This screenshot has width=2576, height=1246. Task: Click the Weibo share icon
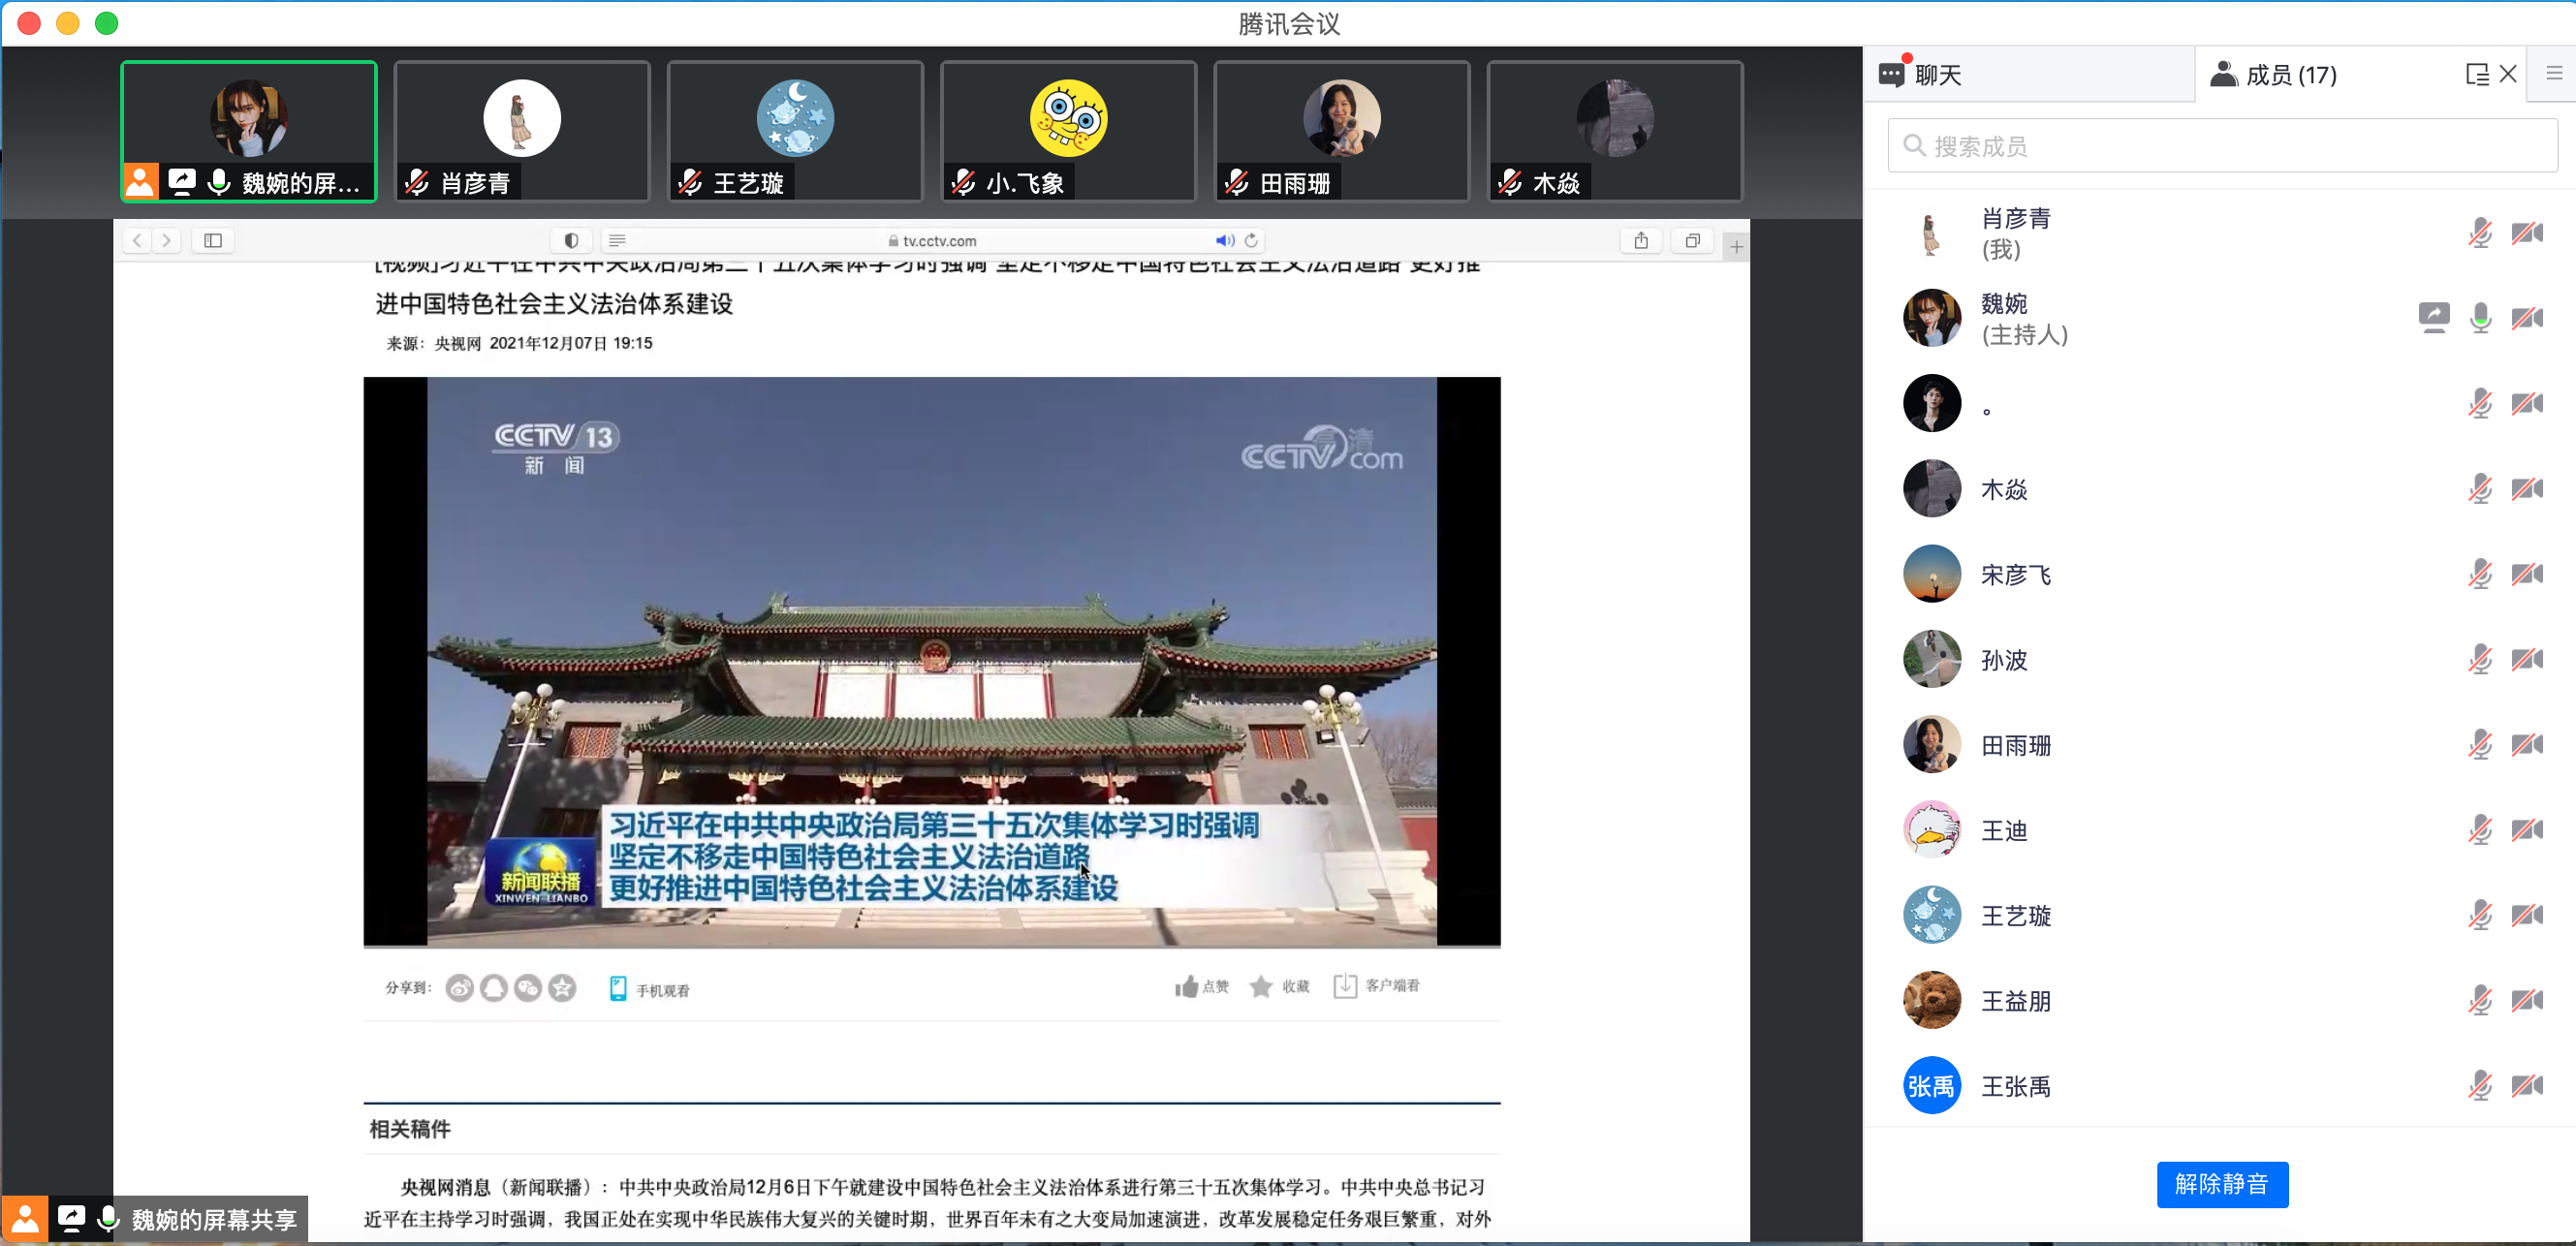[459, 989]
